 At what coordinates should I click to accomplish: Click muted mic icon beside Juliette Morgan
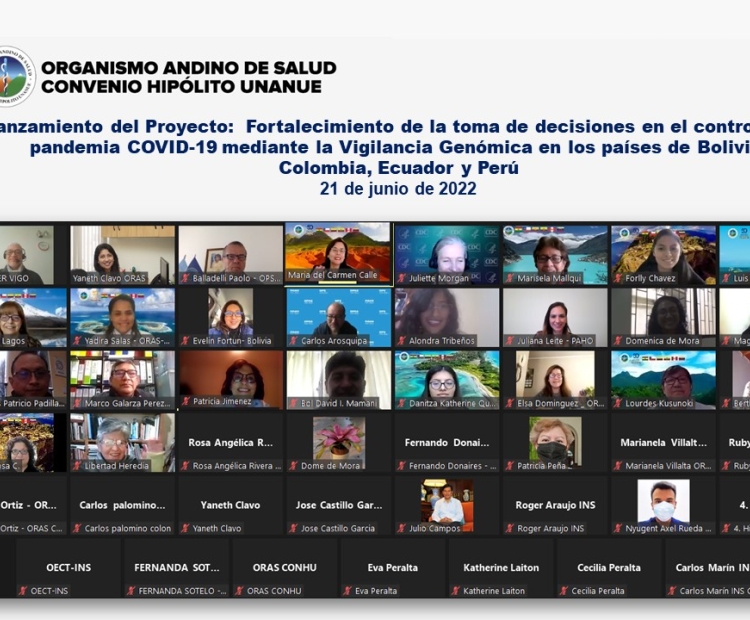click(402, 278)
